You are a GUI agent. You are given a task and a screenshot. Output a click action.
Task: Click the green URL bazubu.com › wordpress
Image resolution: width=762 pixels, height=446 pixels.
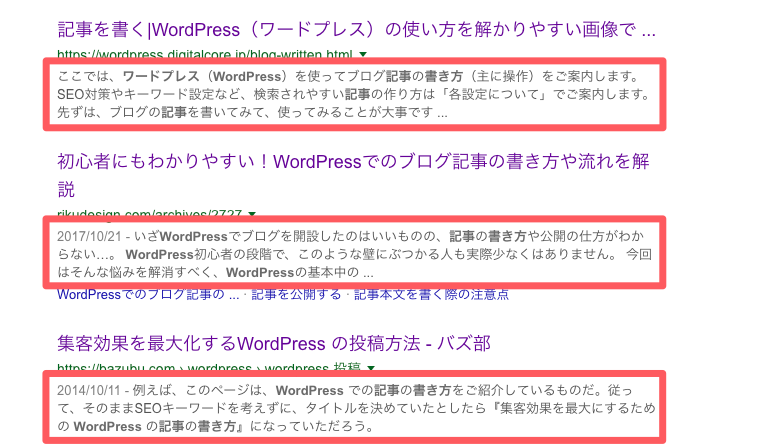tap(209, 368)
